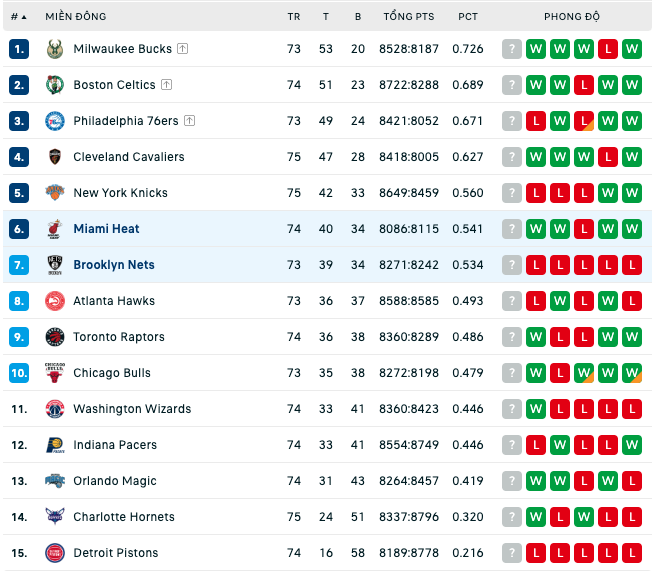Click the Cleveland Cavaliers team name

(129, 157)
